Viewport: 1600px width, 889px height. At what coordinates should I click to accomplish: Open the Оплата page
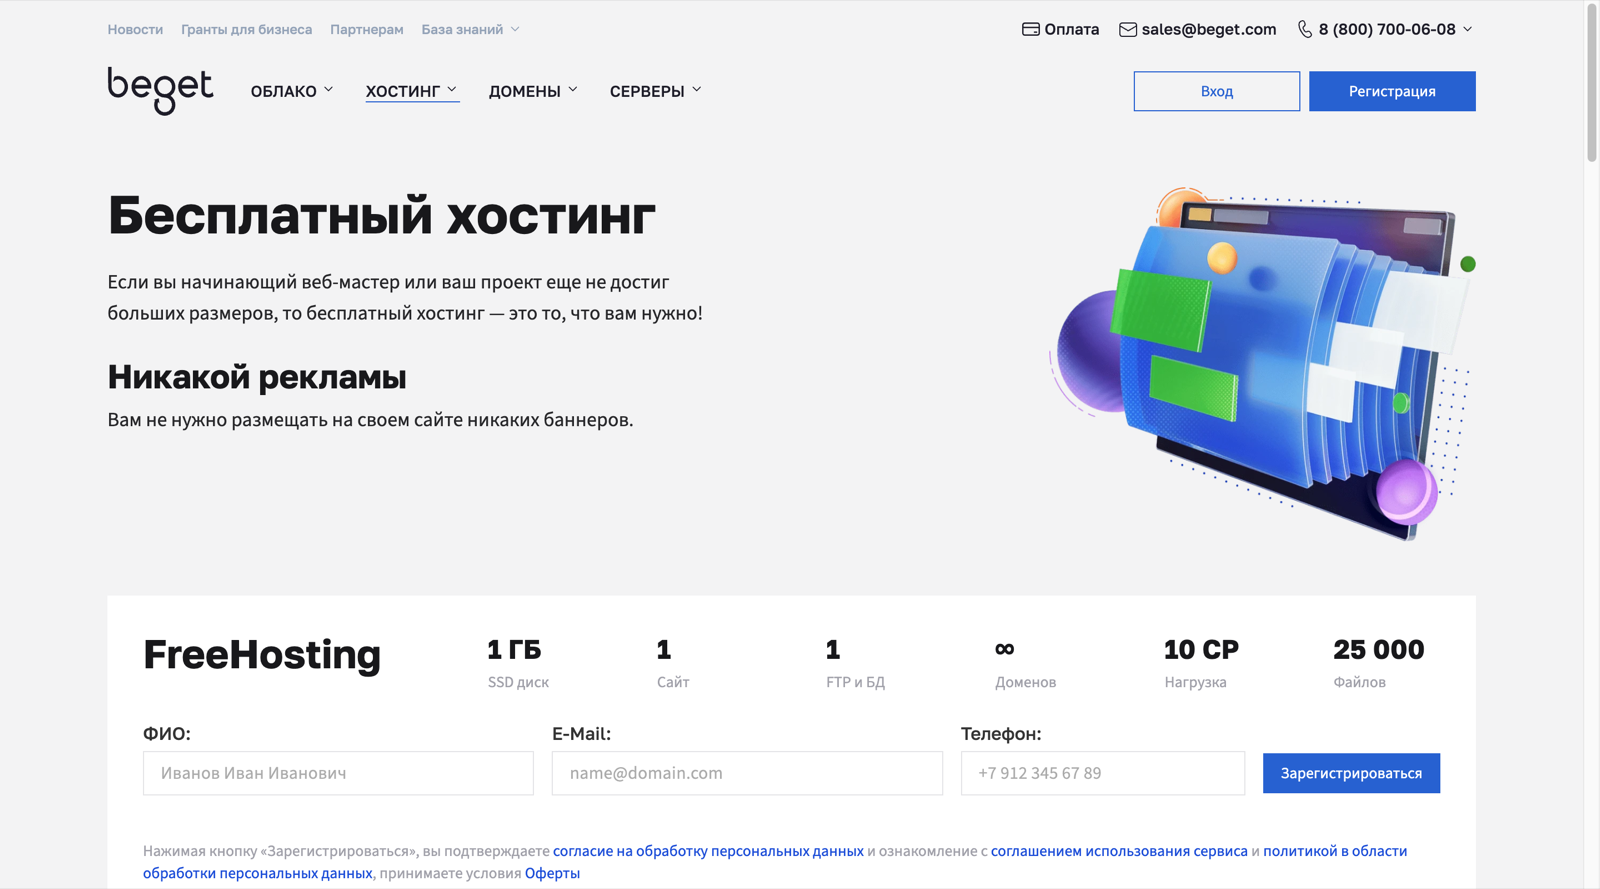[x=1071, y=29]
